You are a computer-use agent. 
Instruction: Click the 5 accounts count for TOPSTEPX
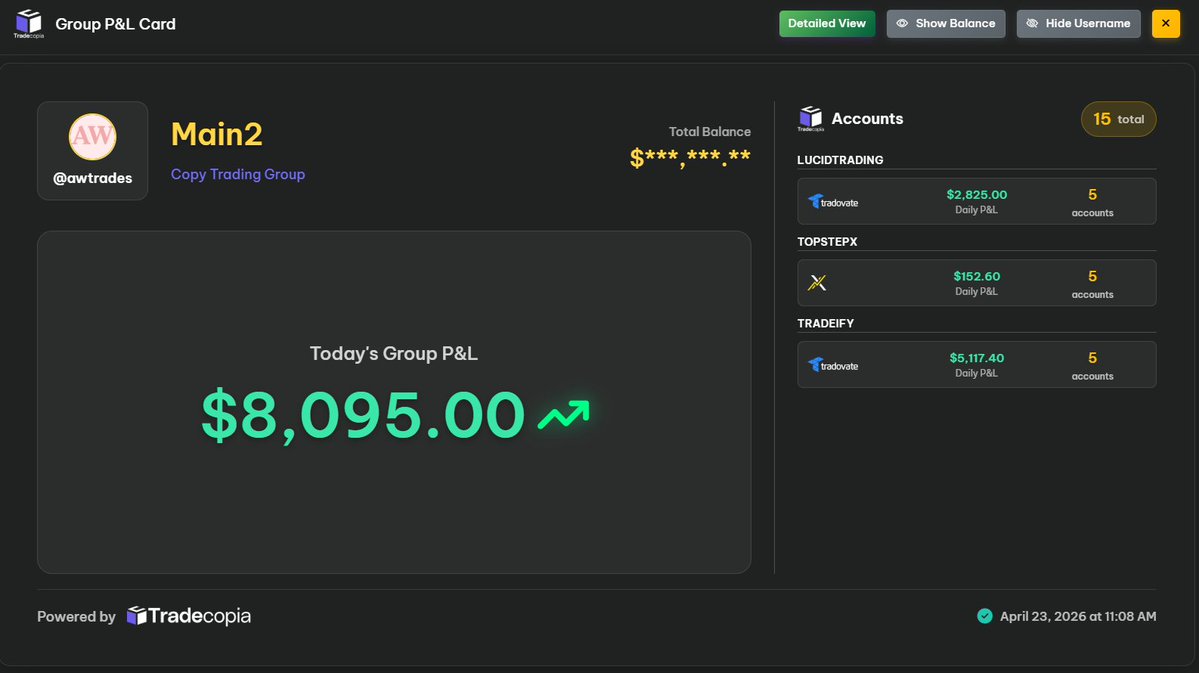coord(1092,284)
